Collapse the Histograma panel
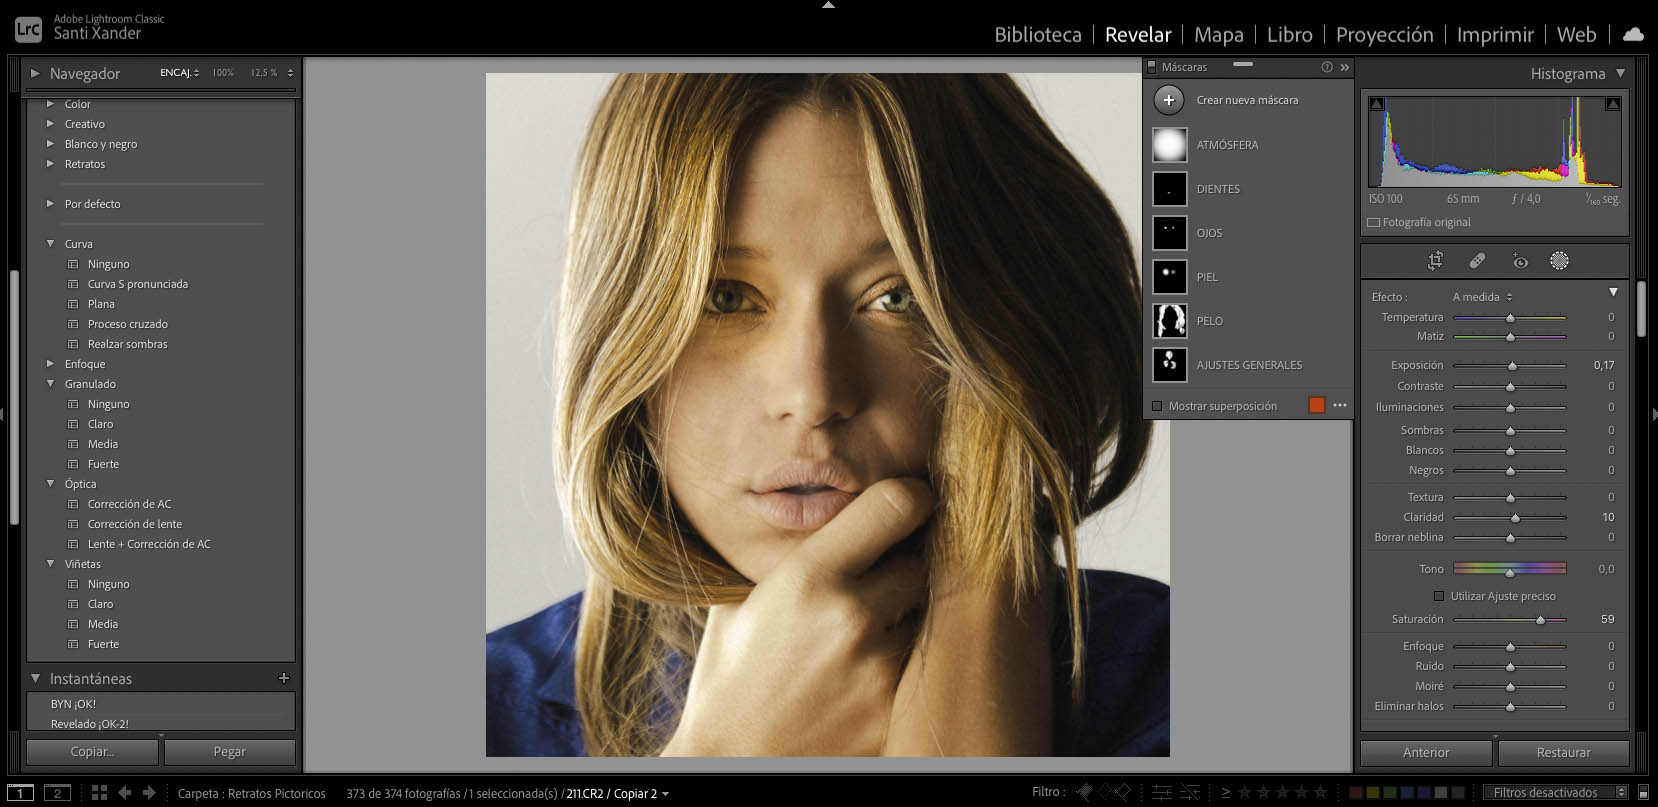The height and width of the screenshot is (807, 1658). [1620, 73]
